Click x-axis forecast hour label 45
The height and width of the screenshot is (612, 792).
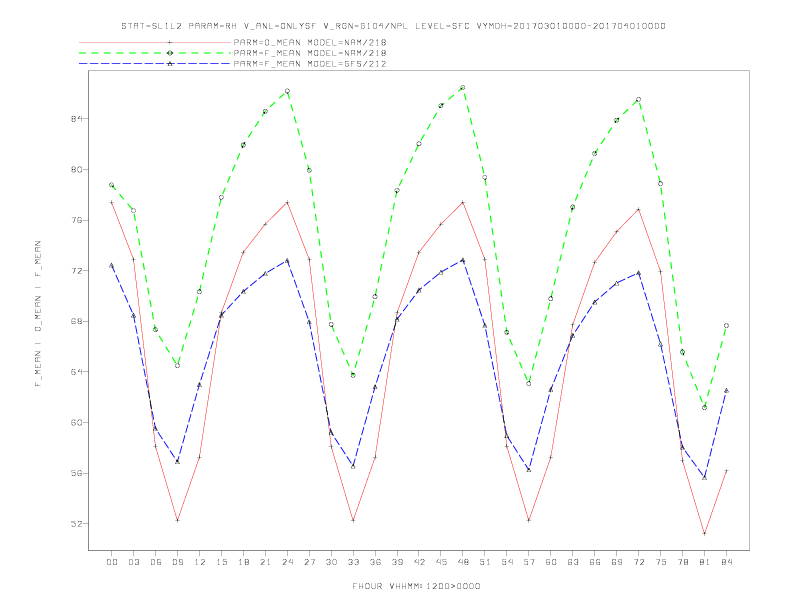[441, 562]
